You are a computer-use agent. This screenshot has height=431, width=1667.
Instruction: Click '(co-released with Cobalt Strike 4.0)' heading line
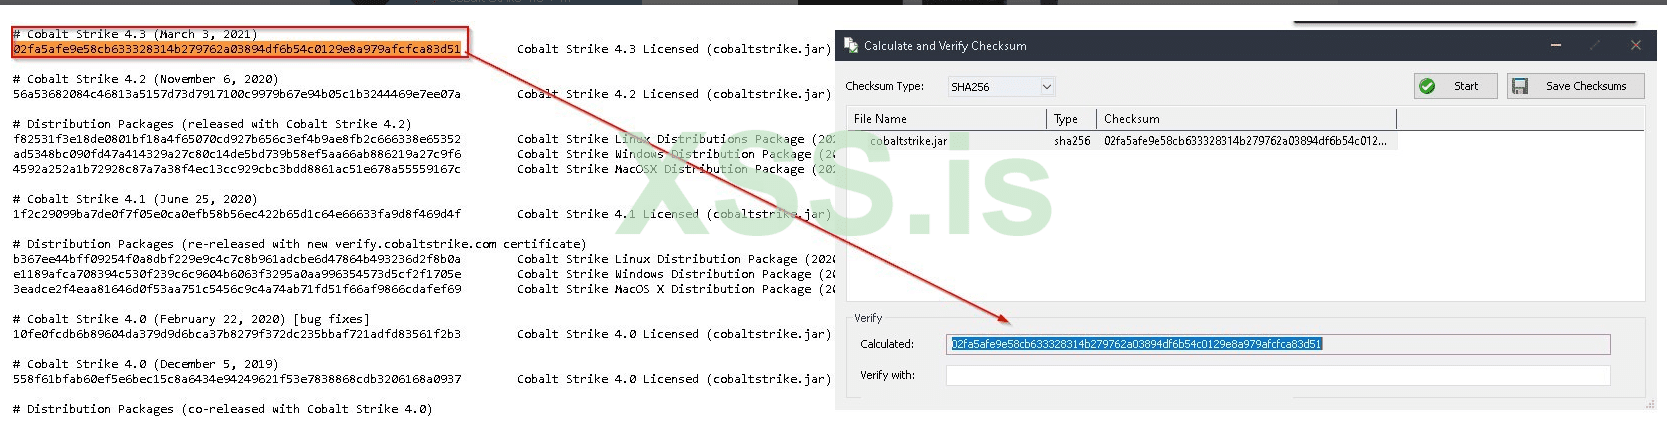pyautogui.click(x=222, y=409)
